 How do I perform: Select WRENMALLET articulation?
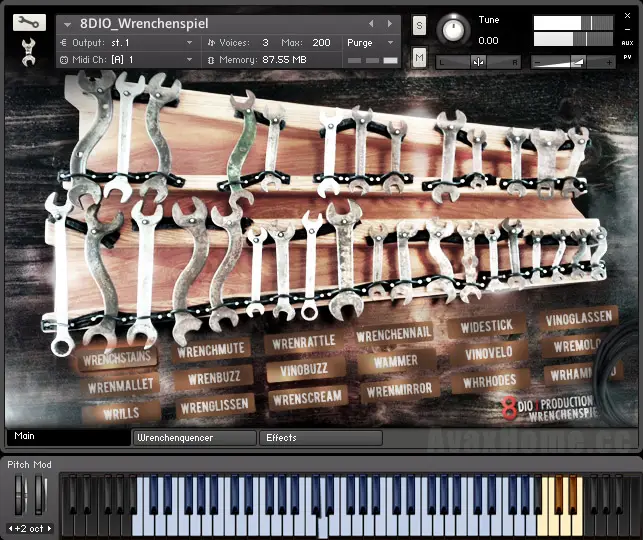(121, 386)
